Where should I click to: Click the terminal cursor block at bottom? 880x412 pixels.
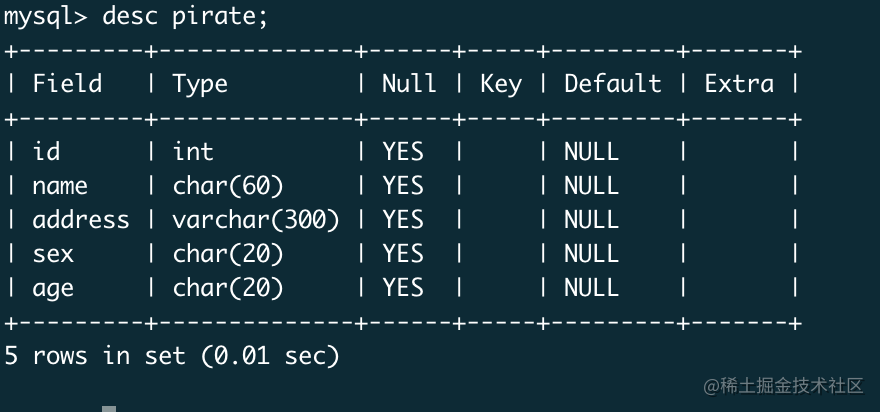point(109,409)
